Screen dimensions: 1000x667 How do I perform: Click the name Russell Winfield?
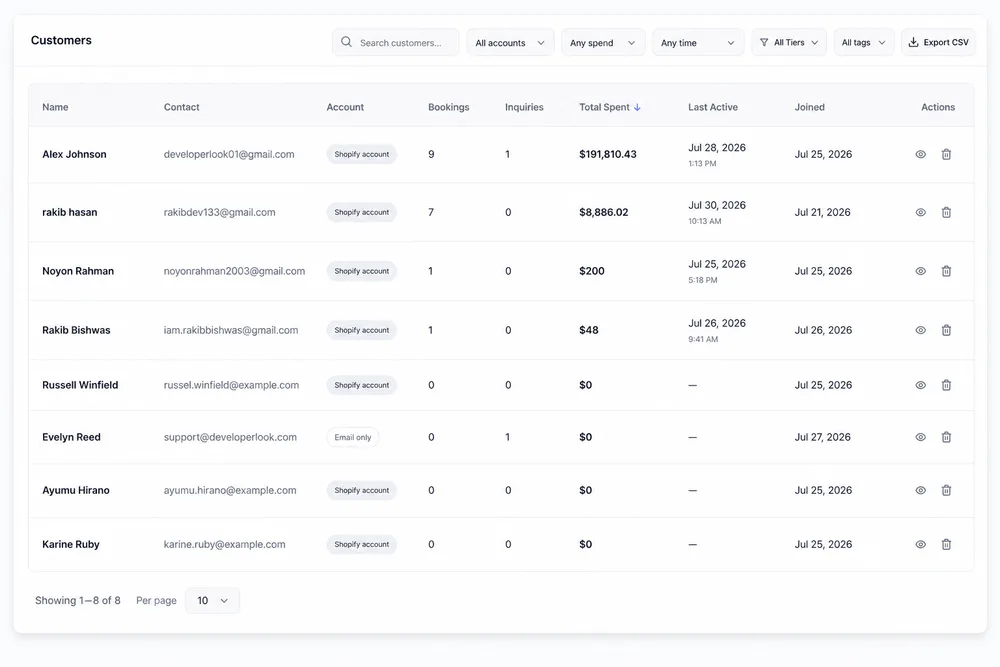[80, 385]
